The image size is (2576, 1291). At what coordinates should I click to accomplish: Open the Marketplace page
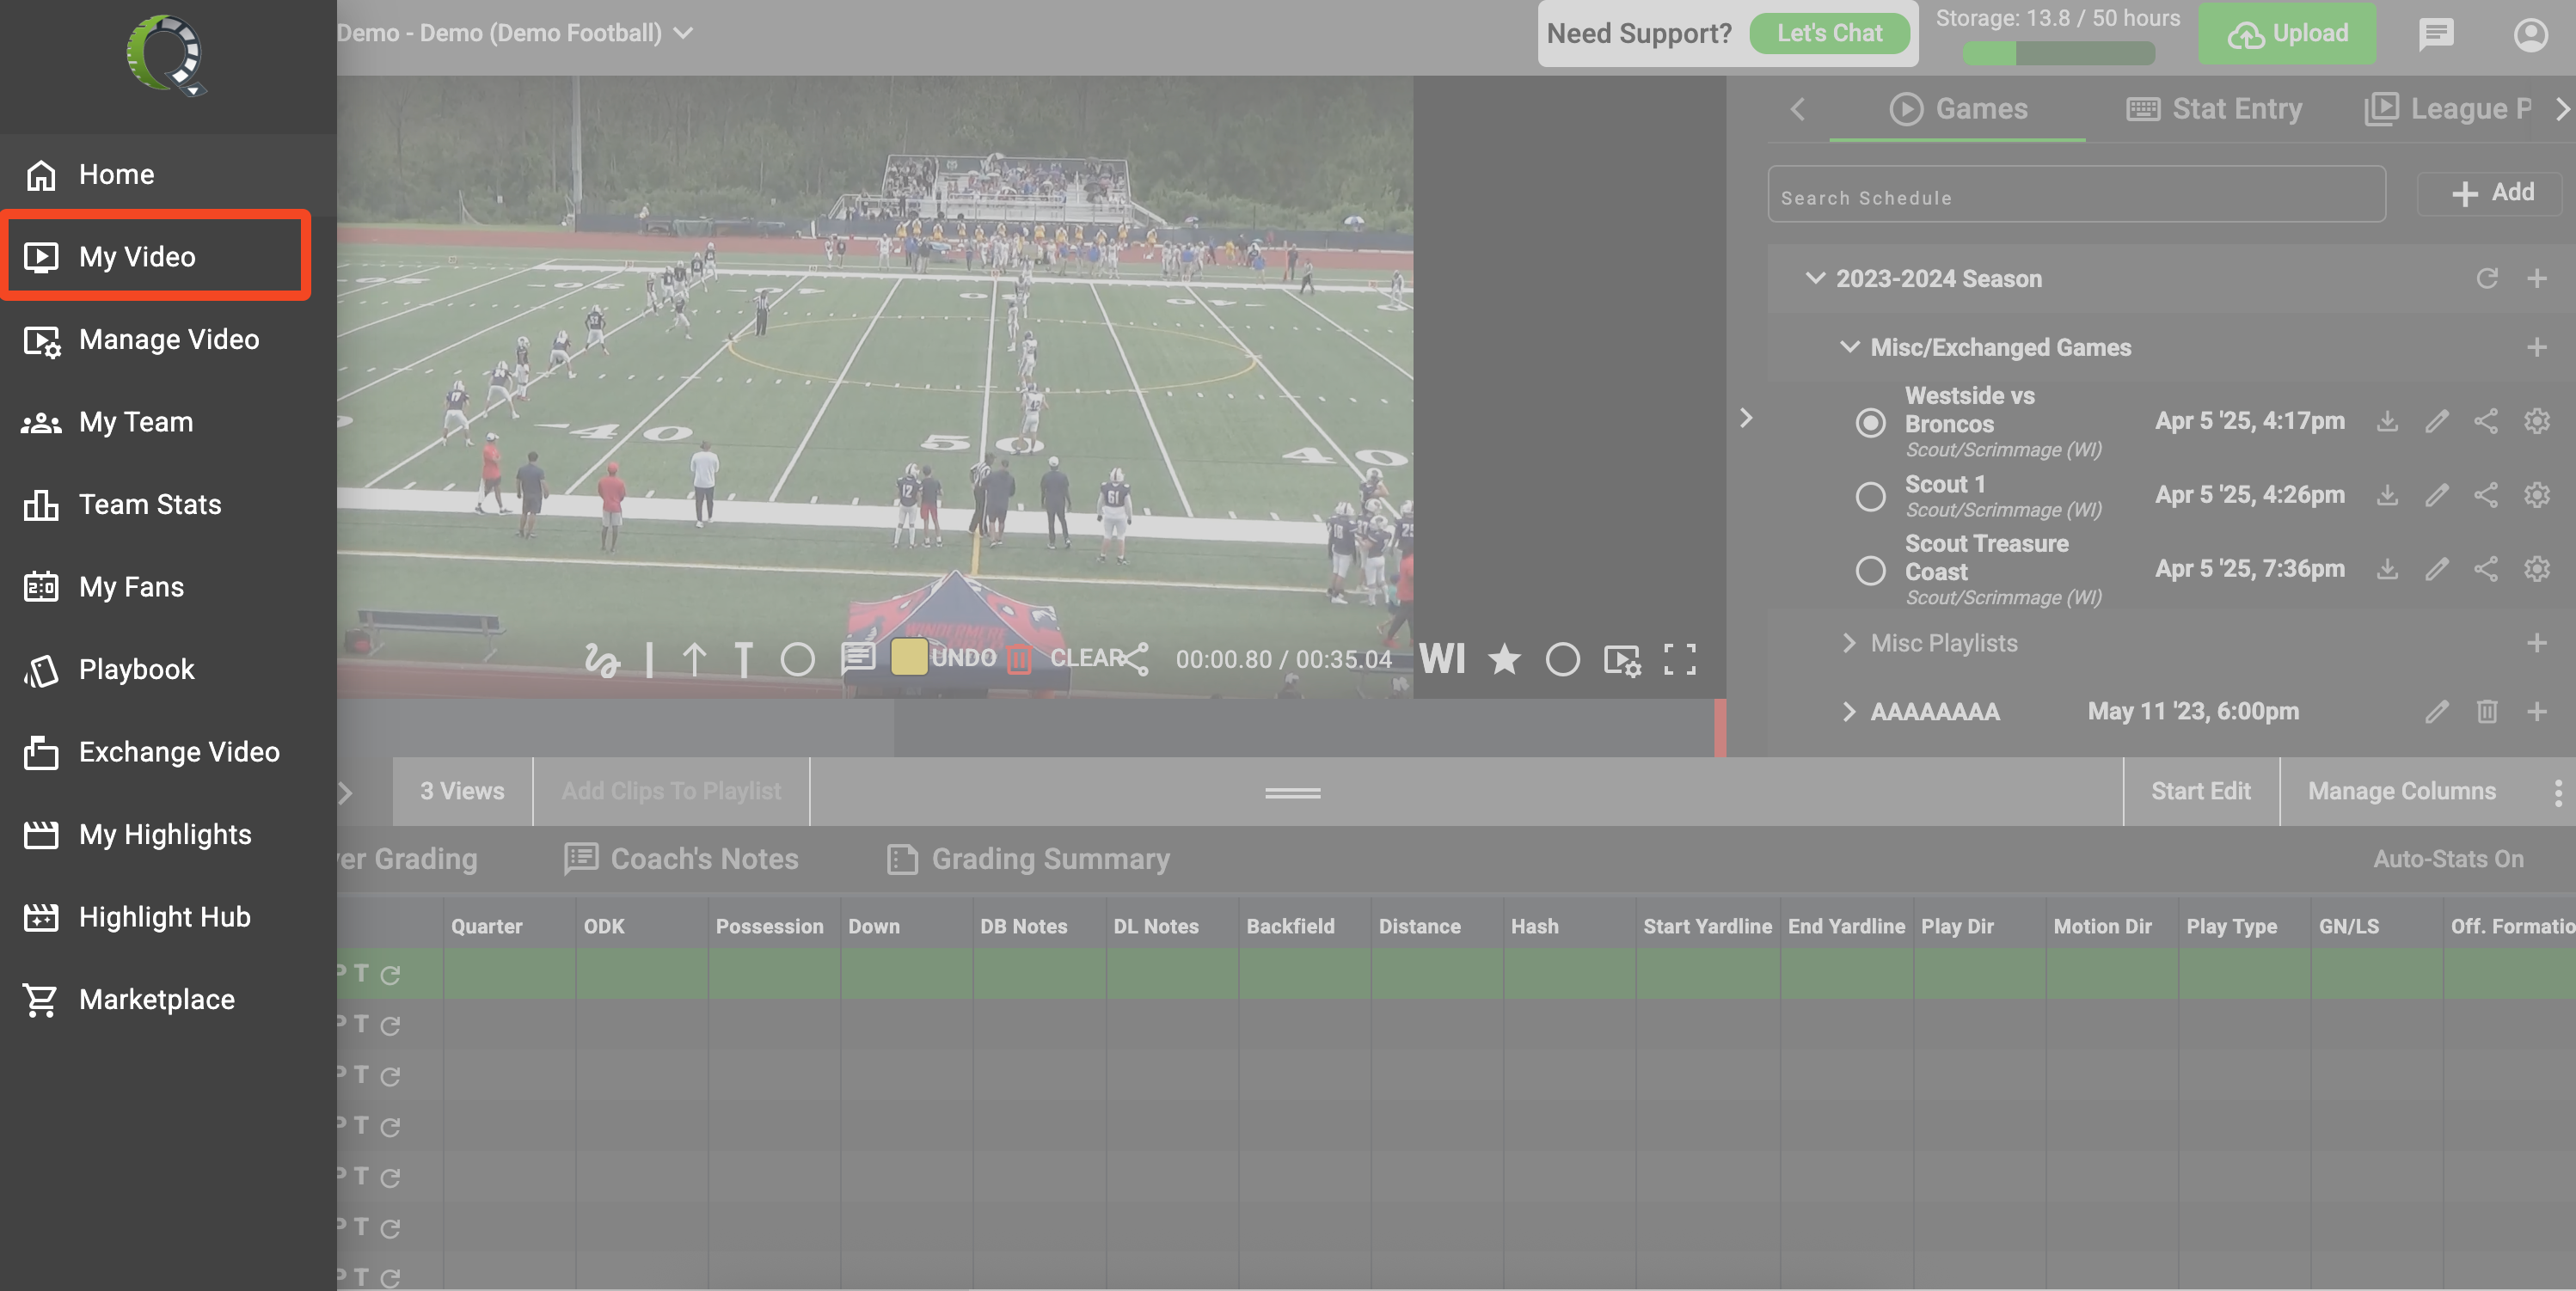pos(168,999)
